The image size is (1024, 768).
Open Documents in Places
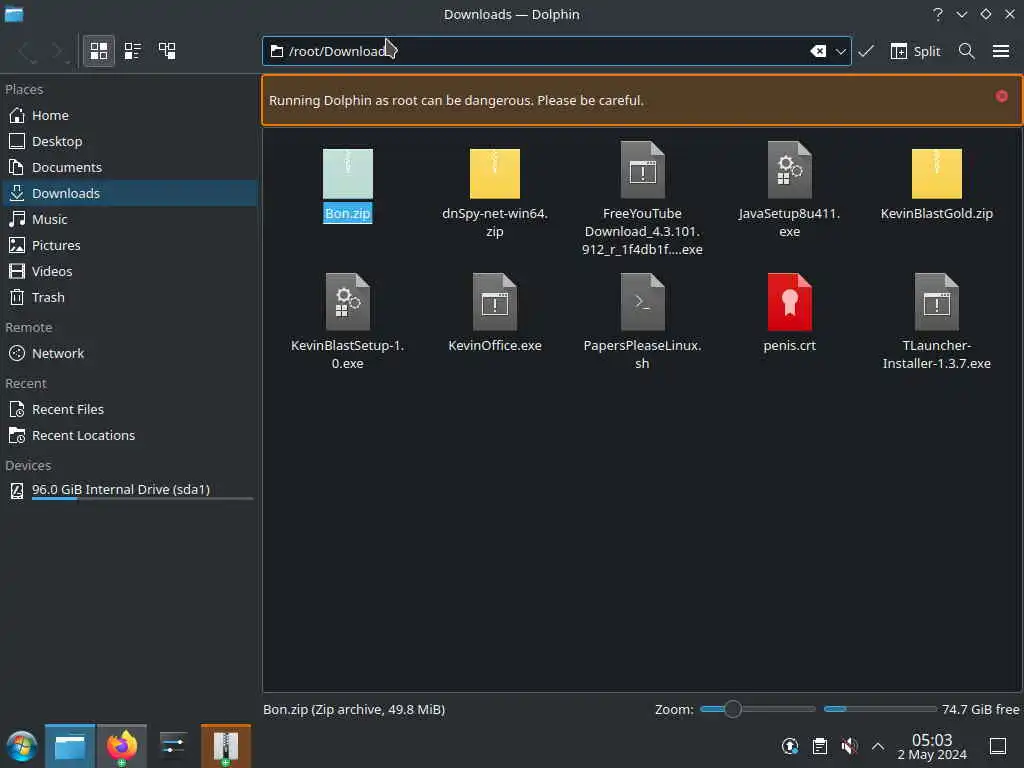129,167
